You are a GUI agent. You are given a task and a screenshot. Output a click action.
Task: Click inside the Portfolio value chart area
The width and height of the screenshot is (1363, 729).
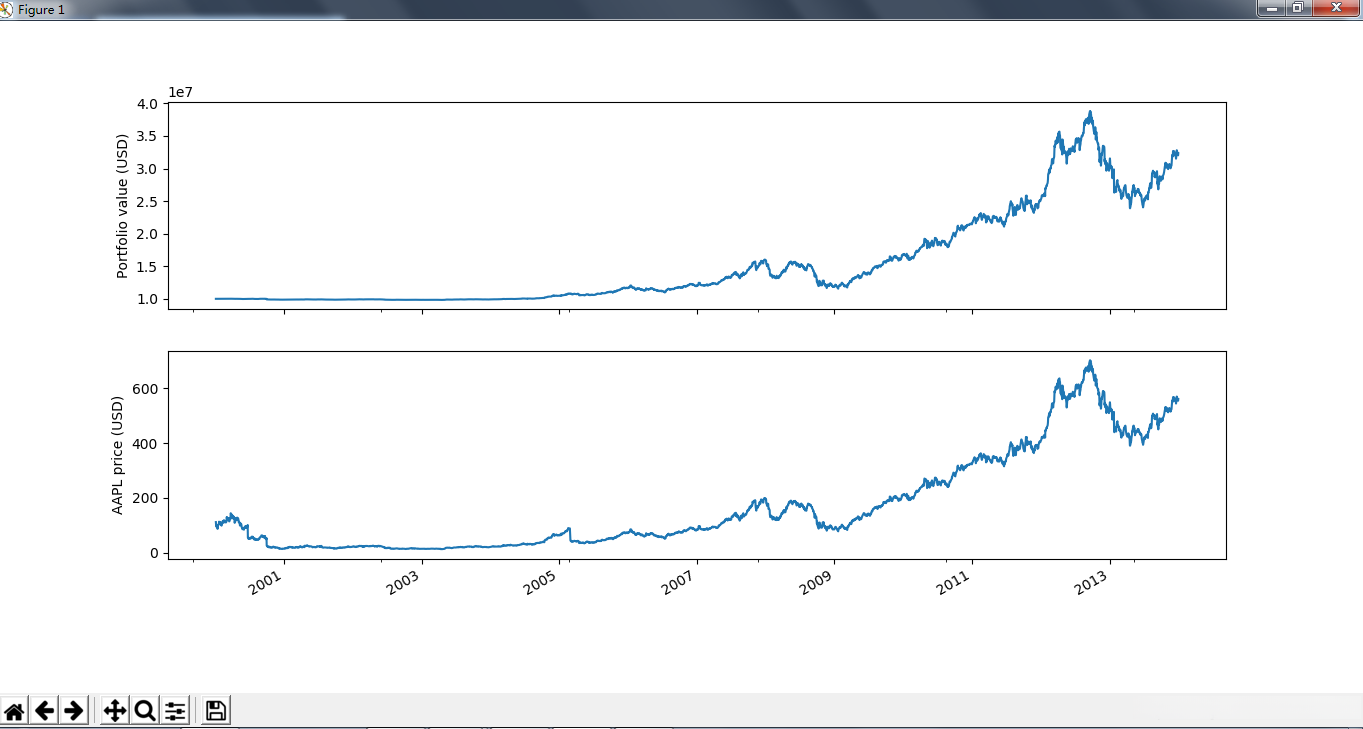[x=697, y=205]
